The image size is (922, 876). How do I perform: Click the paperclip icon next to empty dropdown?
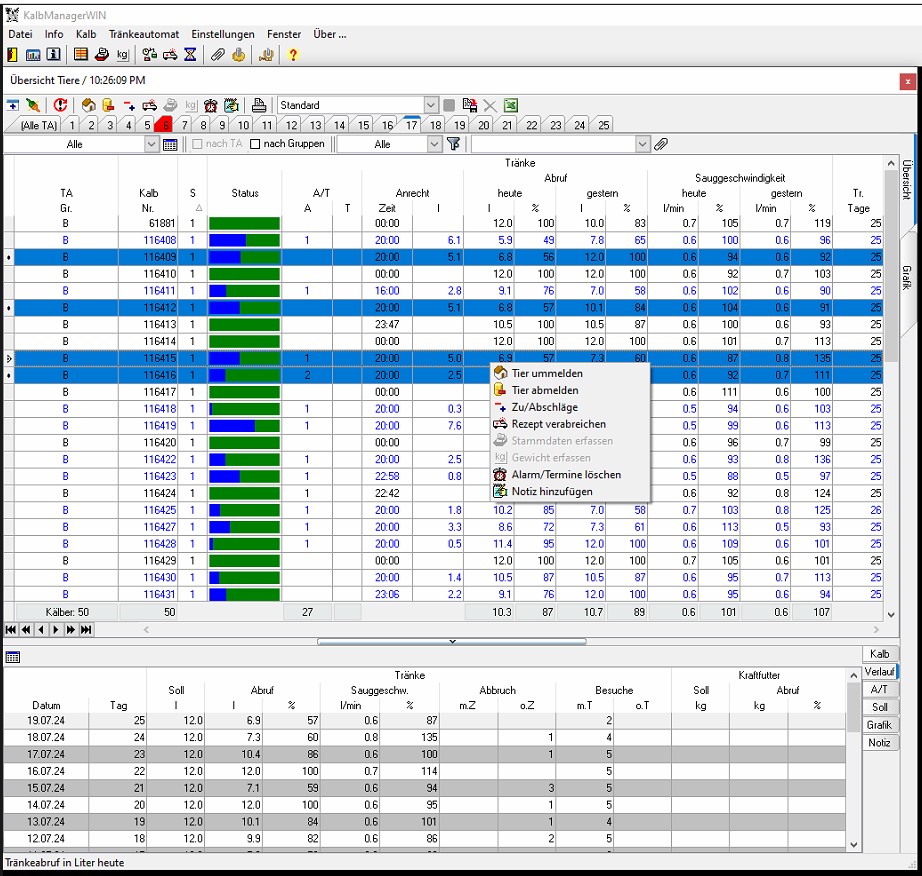[661, 145]
